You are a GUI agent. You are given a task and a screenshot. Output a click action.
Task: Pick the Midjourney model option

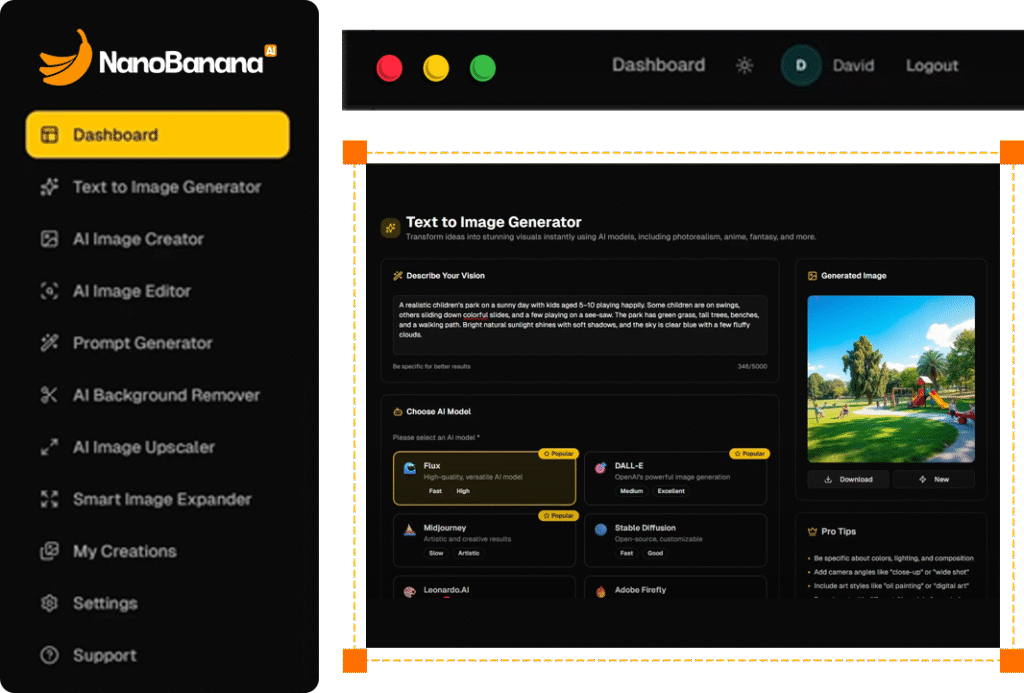click(485, 540)
